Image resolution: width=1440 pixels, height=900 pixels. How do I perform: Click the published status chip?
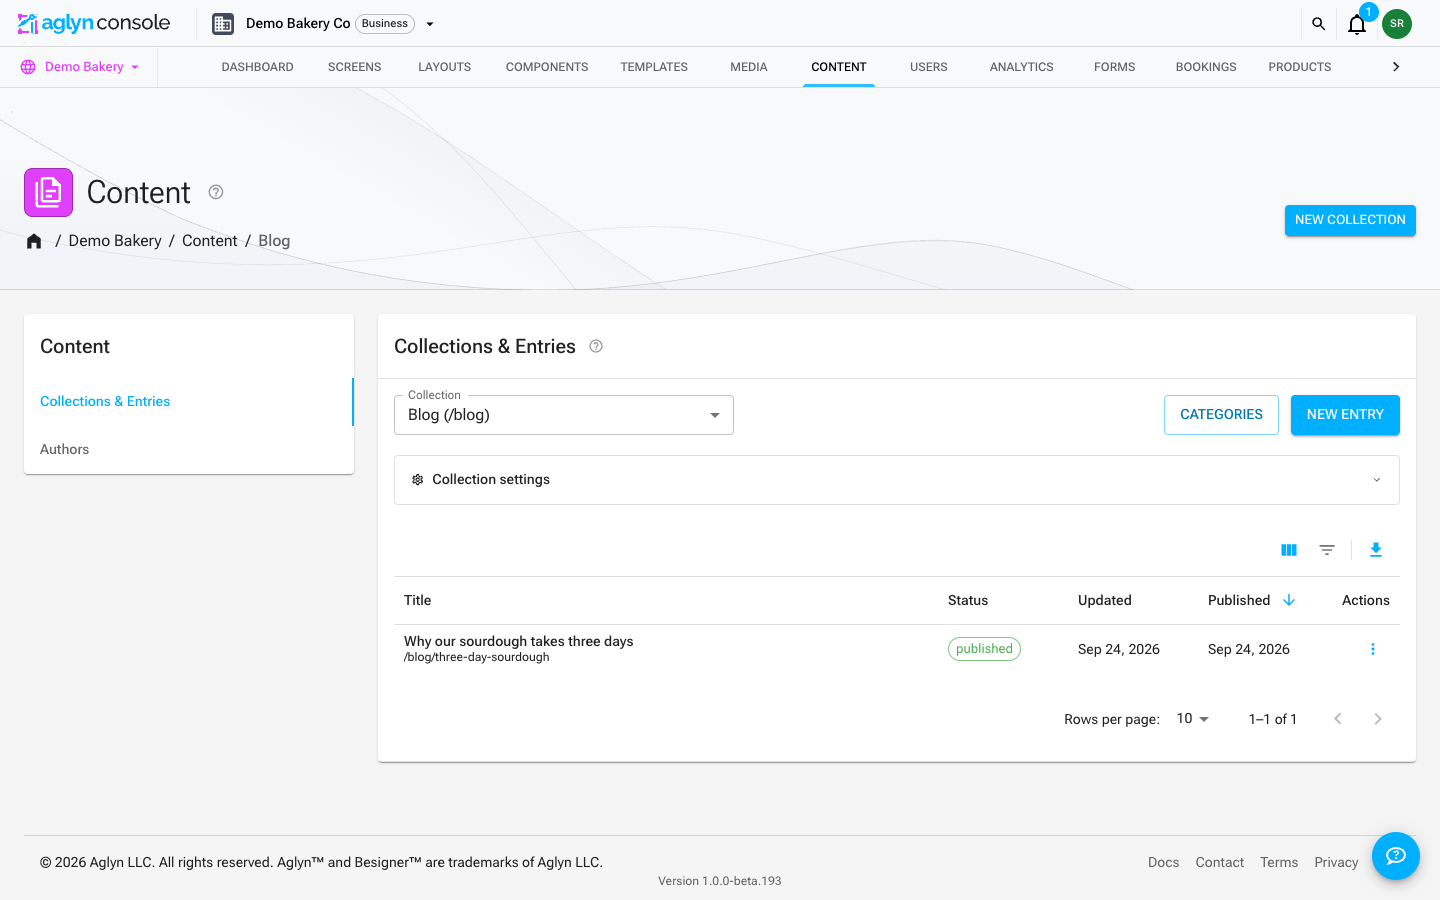click(984, 649)
